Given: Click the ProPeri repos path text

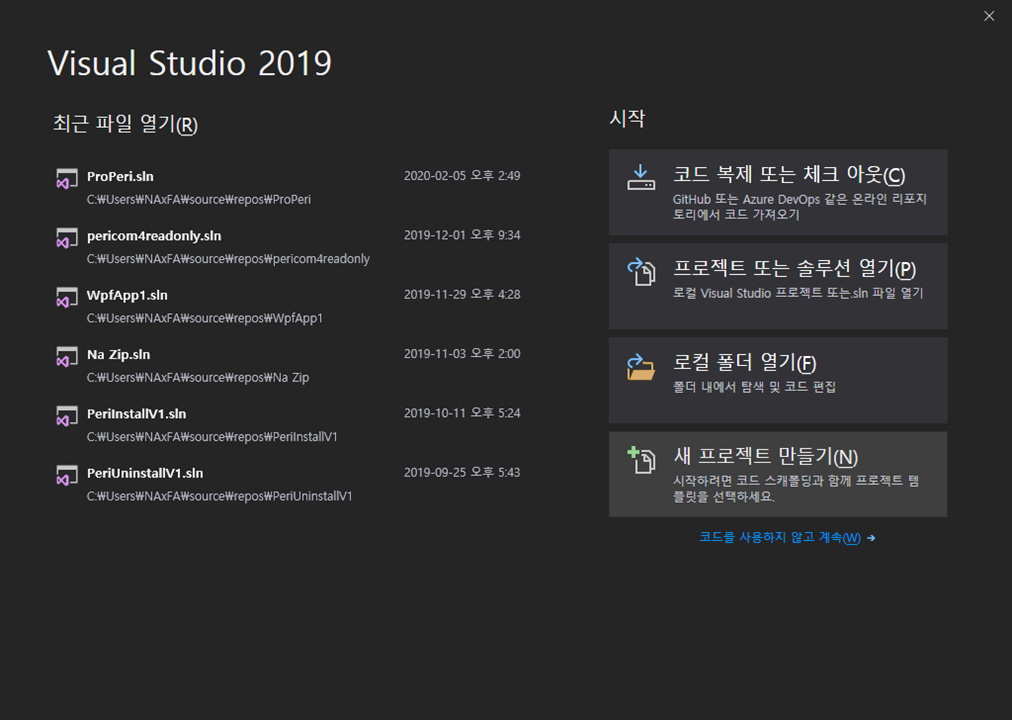Looking at the screenshot, I should tap(199, 199).
